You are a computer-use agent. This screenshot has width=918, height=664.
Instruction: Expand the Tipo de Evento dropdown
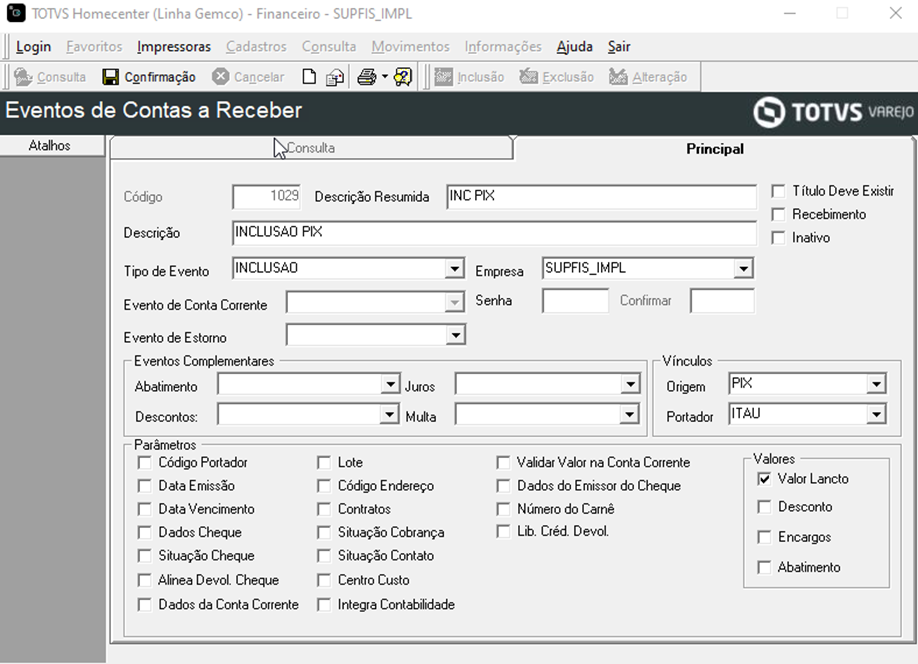(454, 269)
